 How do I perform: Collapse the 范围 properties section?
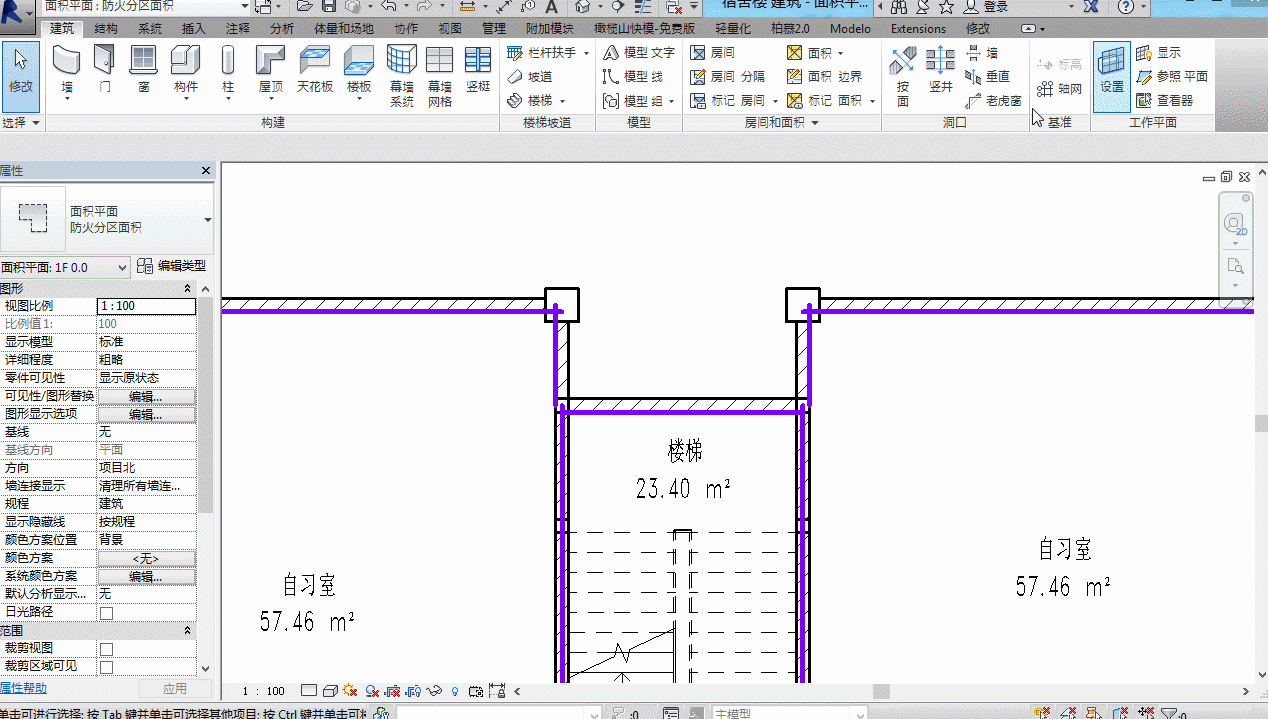tap(186, 631)
